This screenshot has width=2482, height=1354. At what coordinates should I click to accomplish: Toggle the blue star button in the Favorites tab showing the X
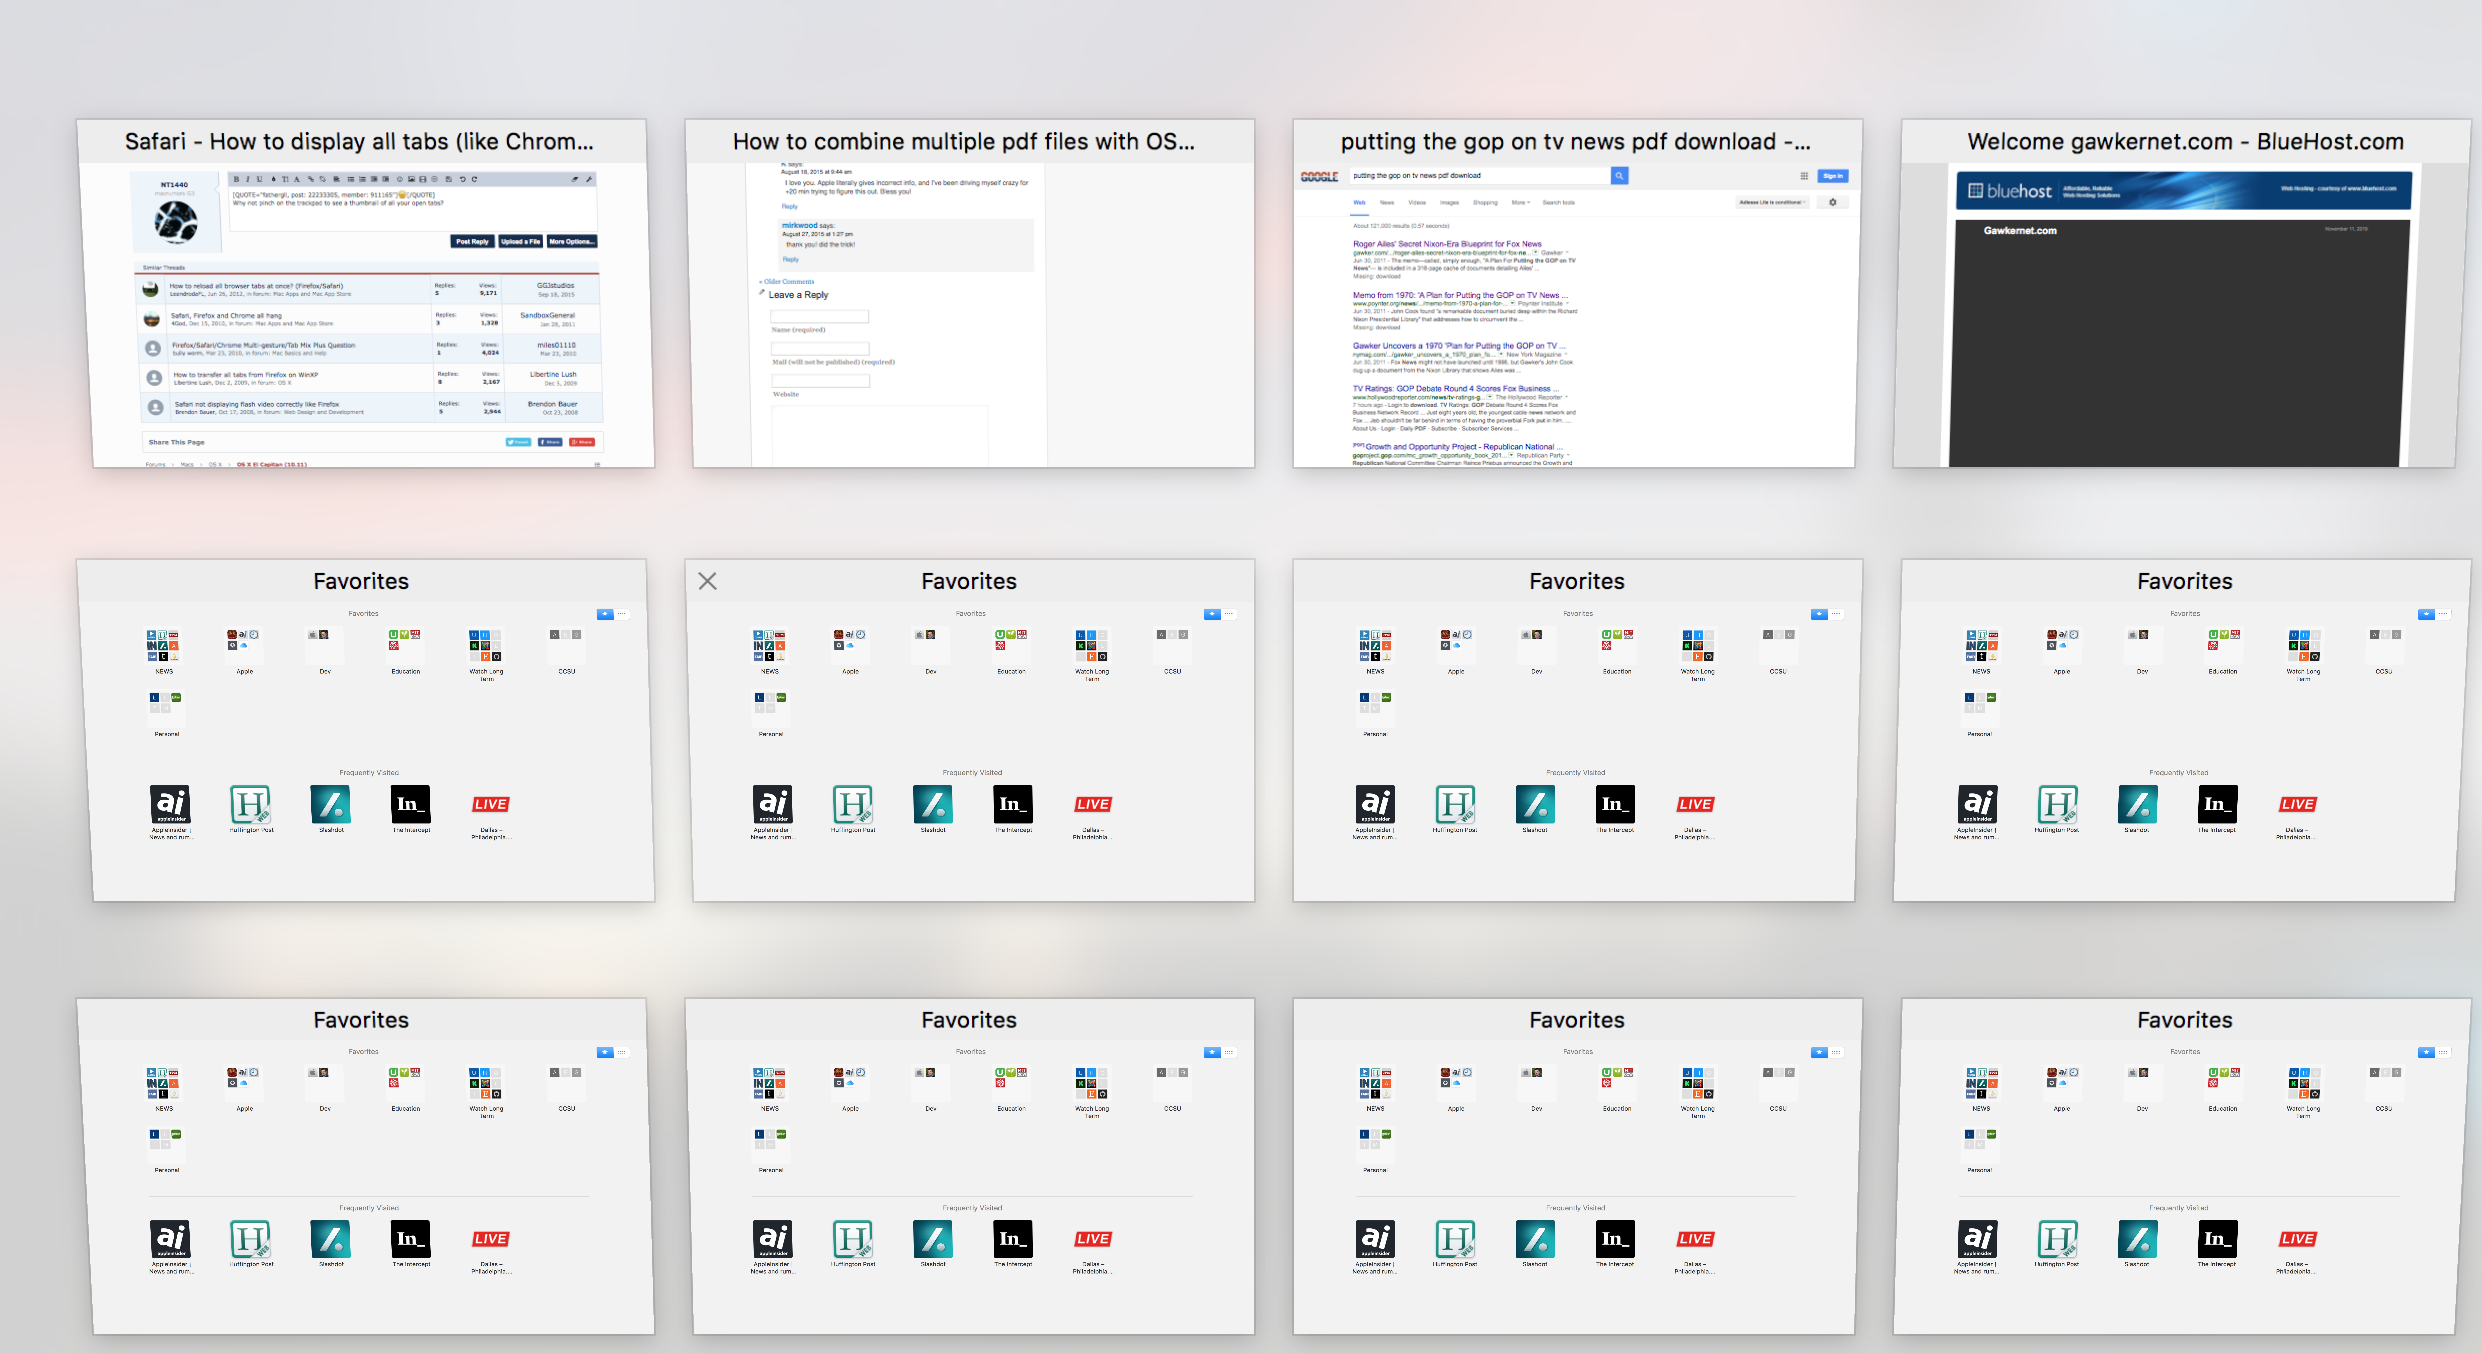(x=1212, y=614)
